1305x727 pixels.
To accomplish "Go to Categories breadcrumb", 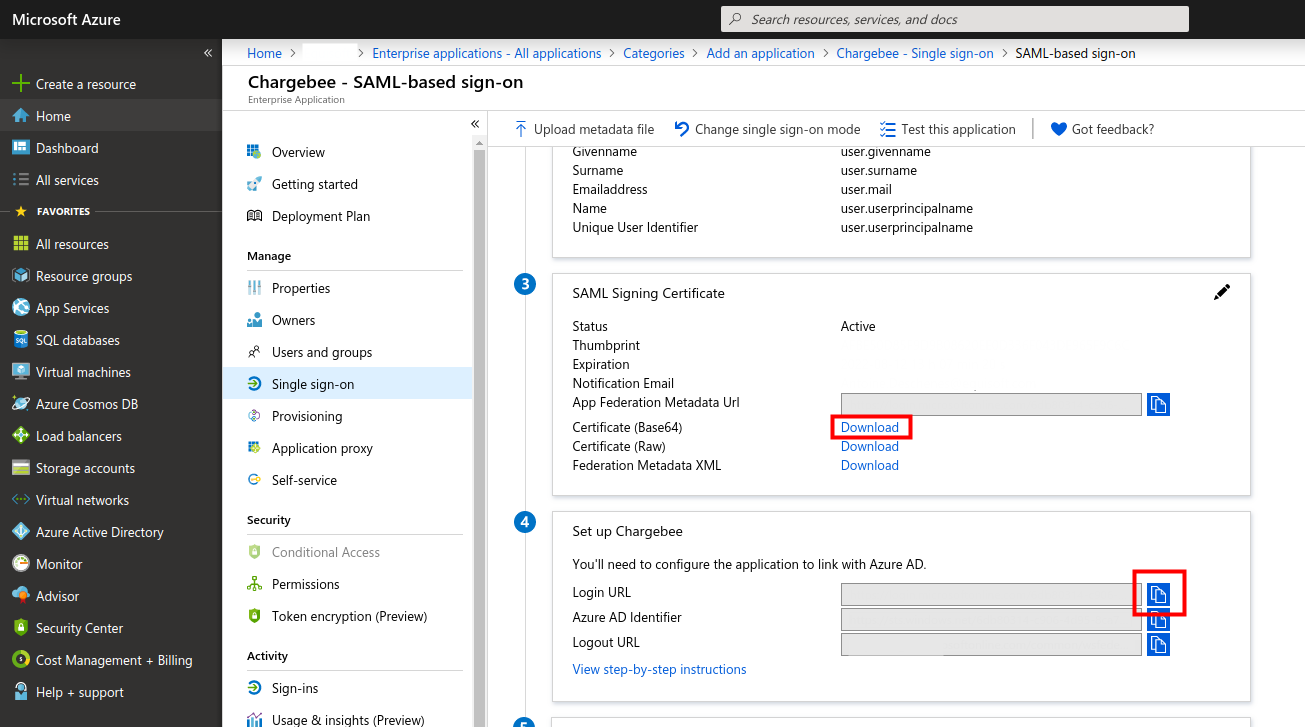I will click(x=654, y=53).
